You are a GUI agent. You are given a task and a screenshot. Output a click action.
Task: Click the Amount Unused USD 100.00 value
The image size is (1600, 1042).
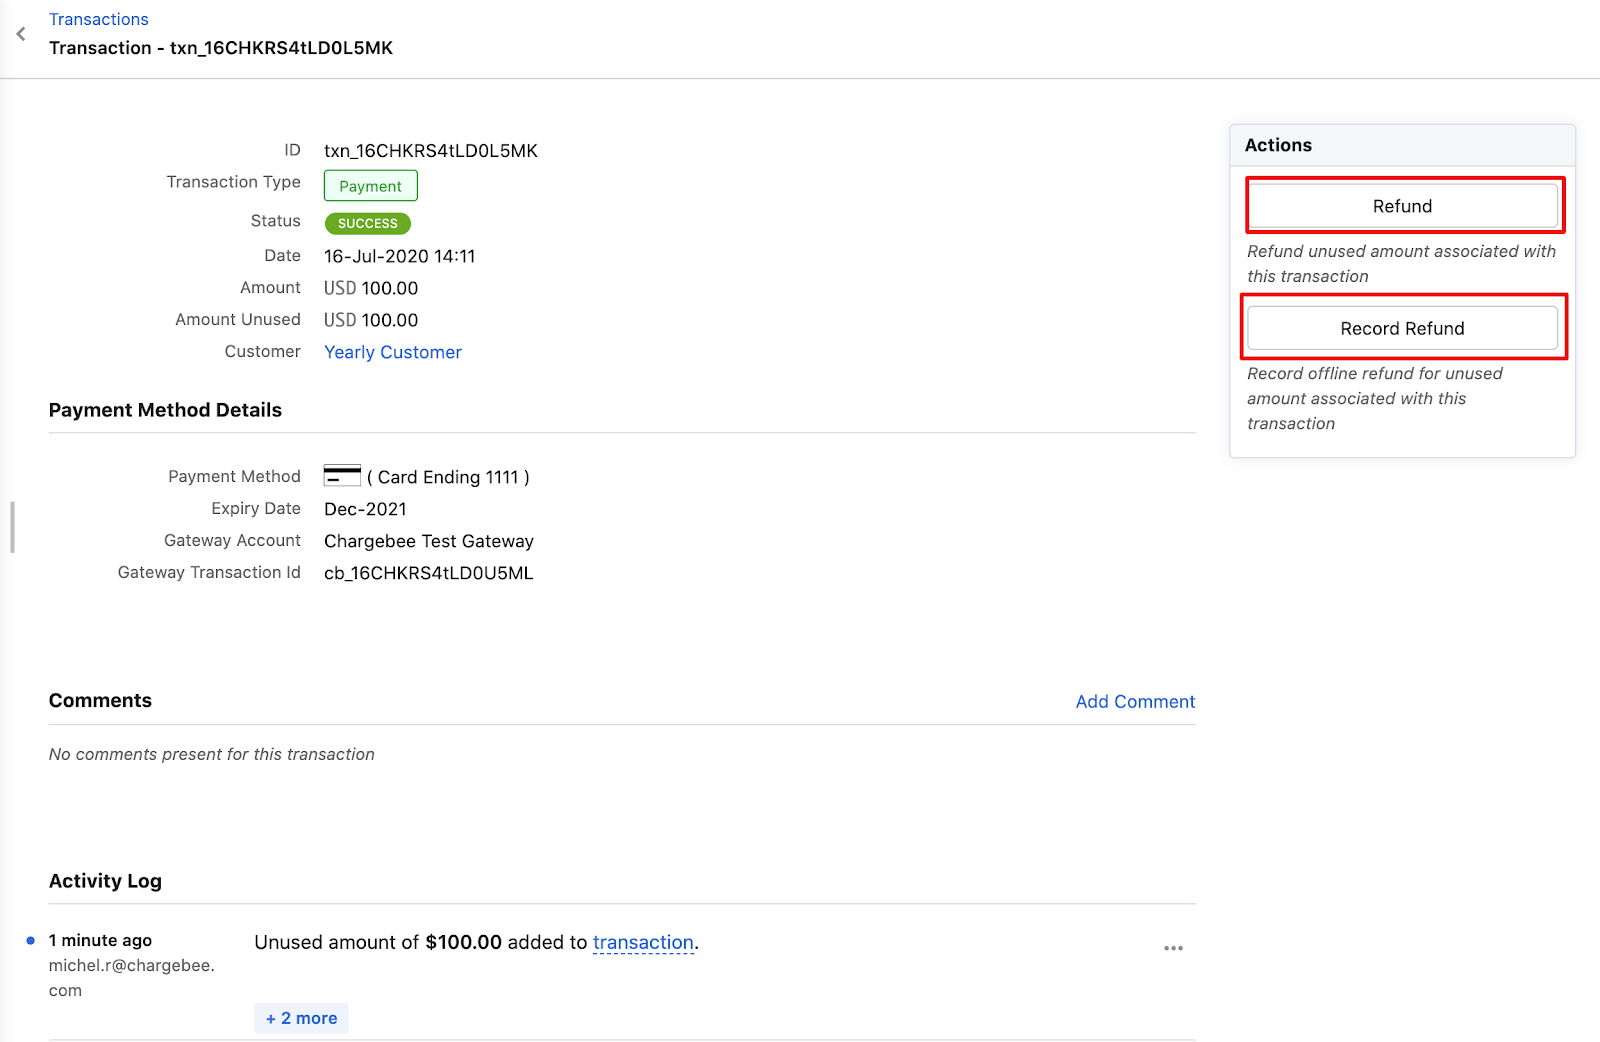tap(371, 320)
